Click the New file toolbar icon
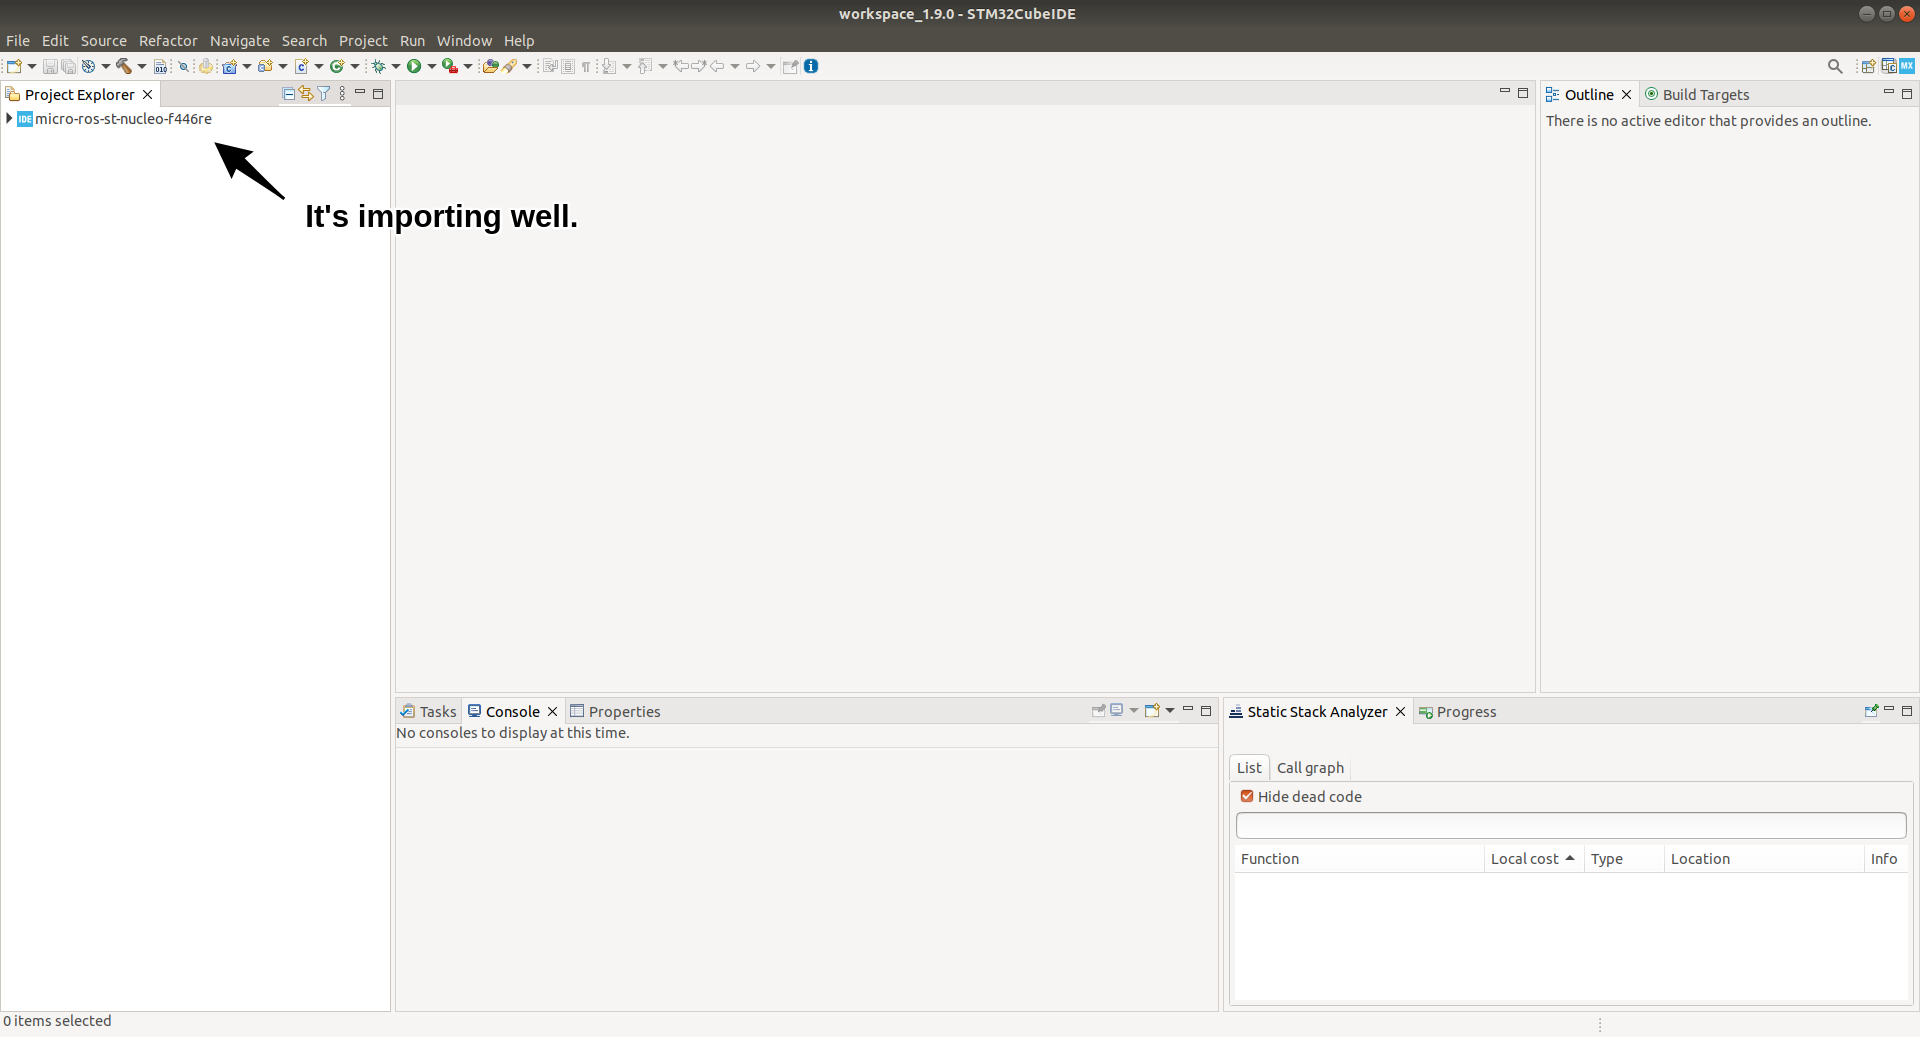1920x1037 pixels. (14, 66)
